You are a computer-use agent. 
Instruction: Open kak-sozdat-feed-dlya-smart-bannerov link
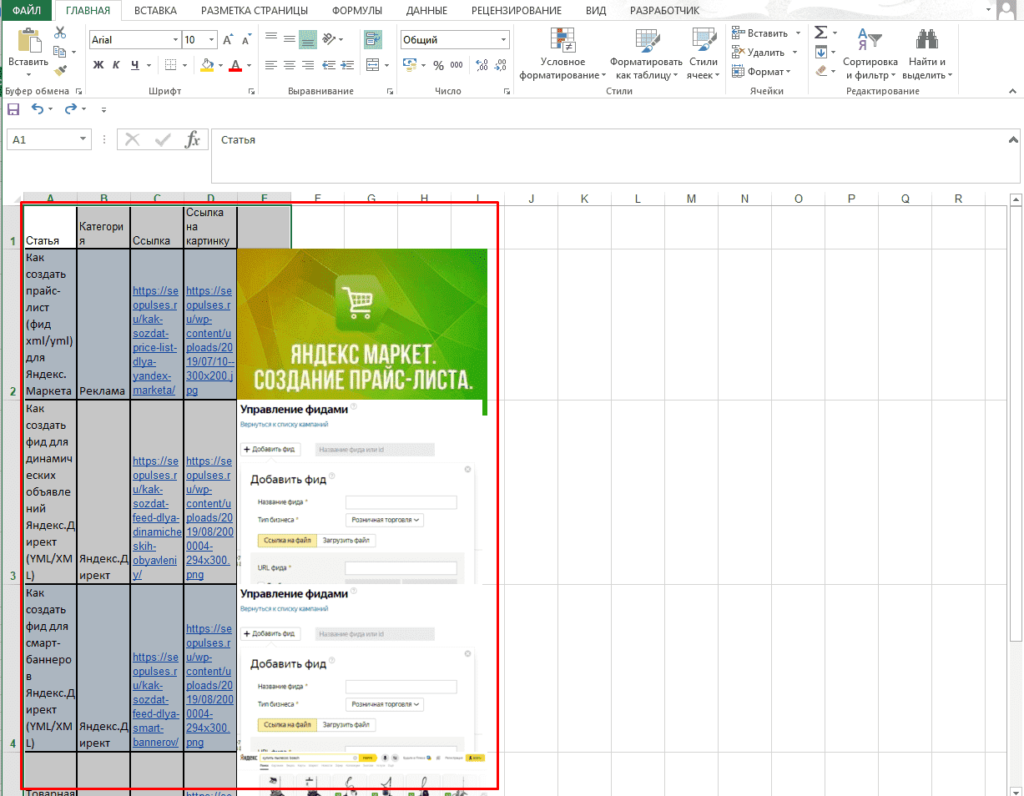(156, 699)
